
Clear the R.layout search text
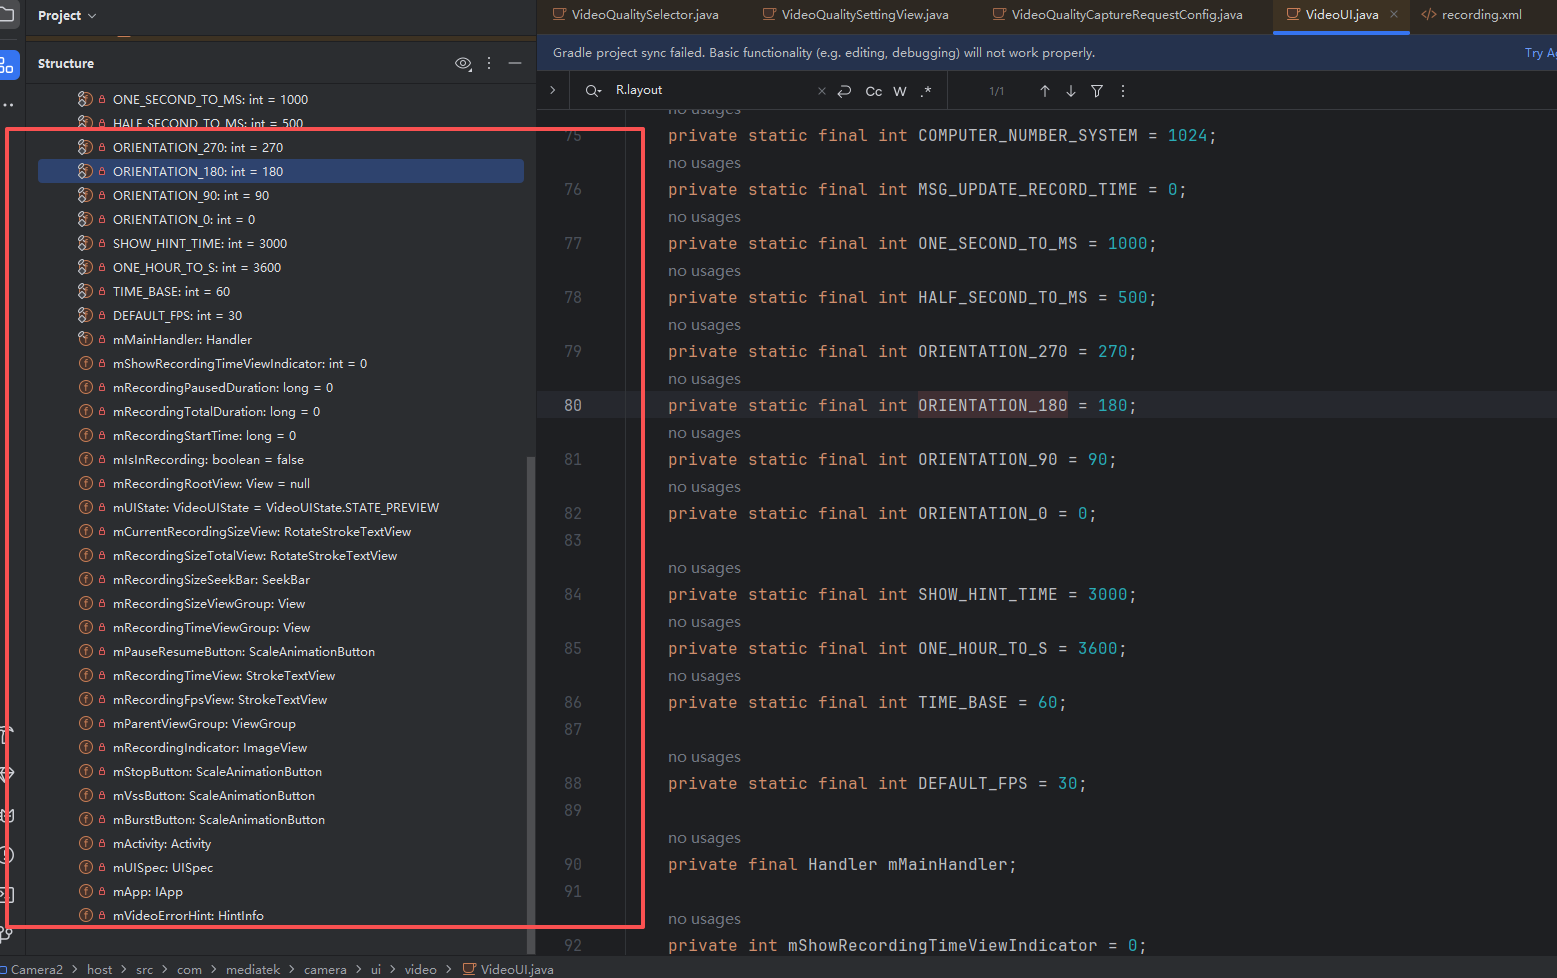[x=822, y=91]
